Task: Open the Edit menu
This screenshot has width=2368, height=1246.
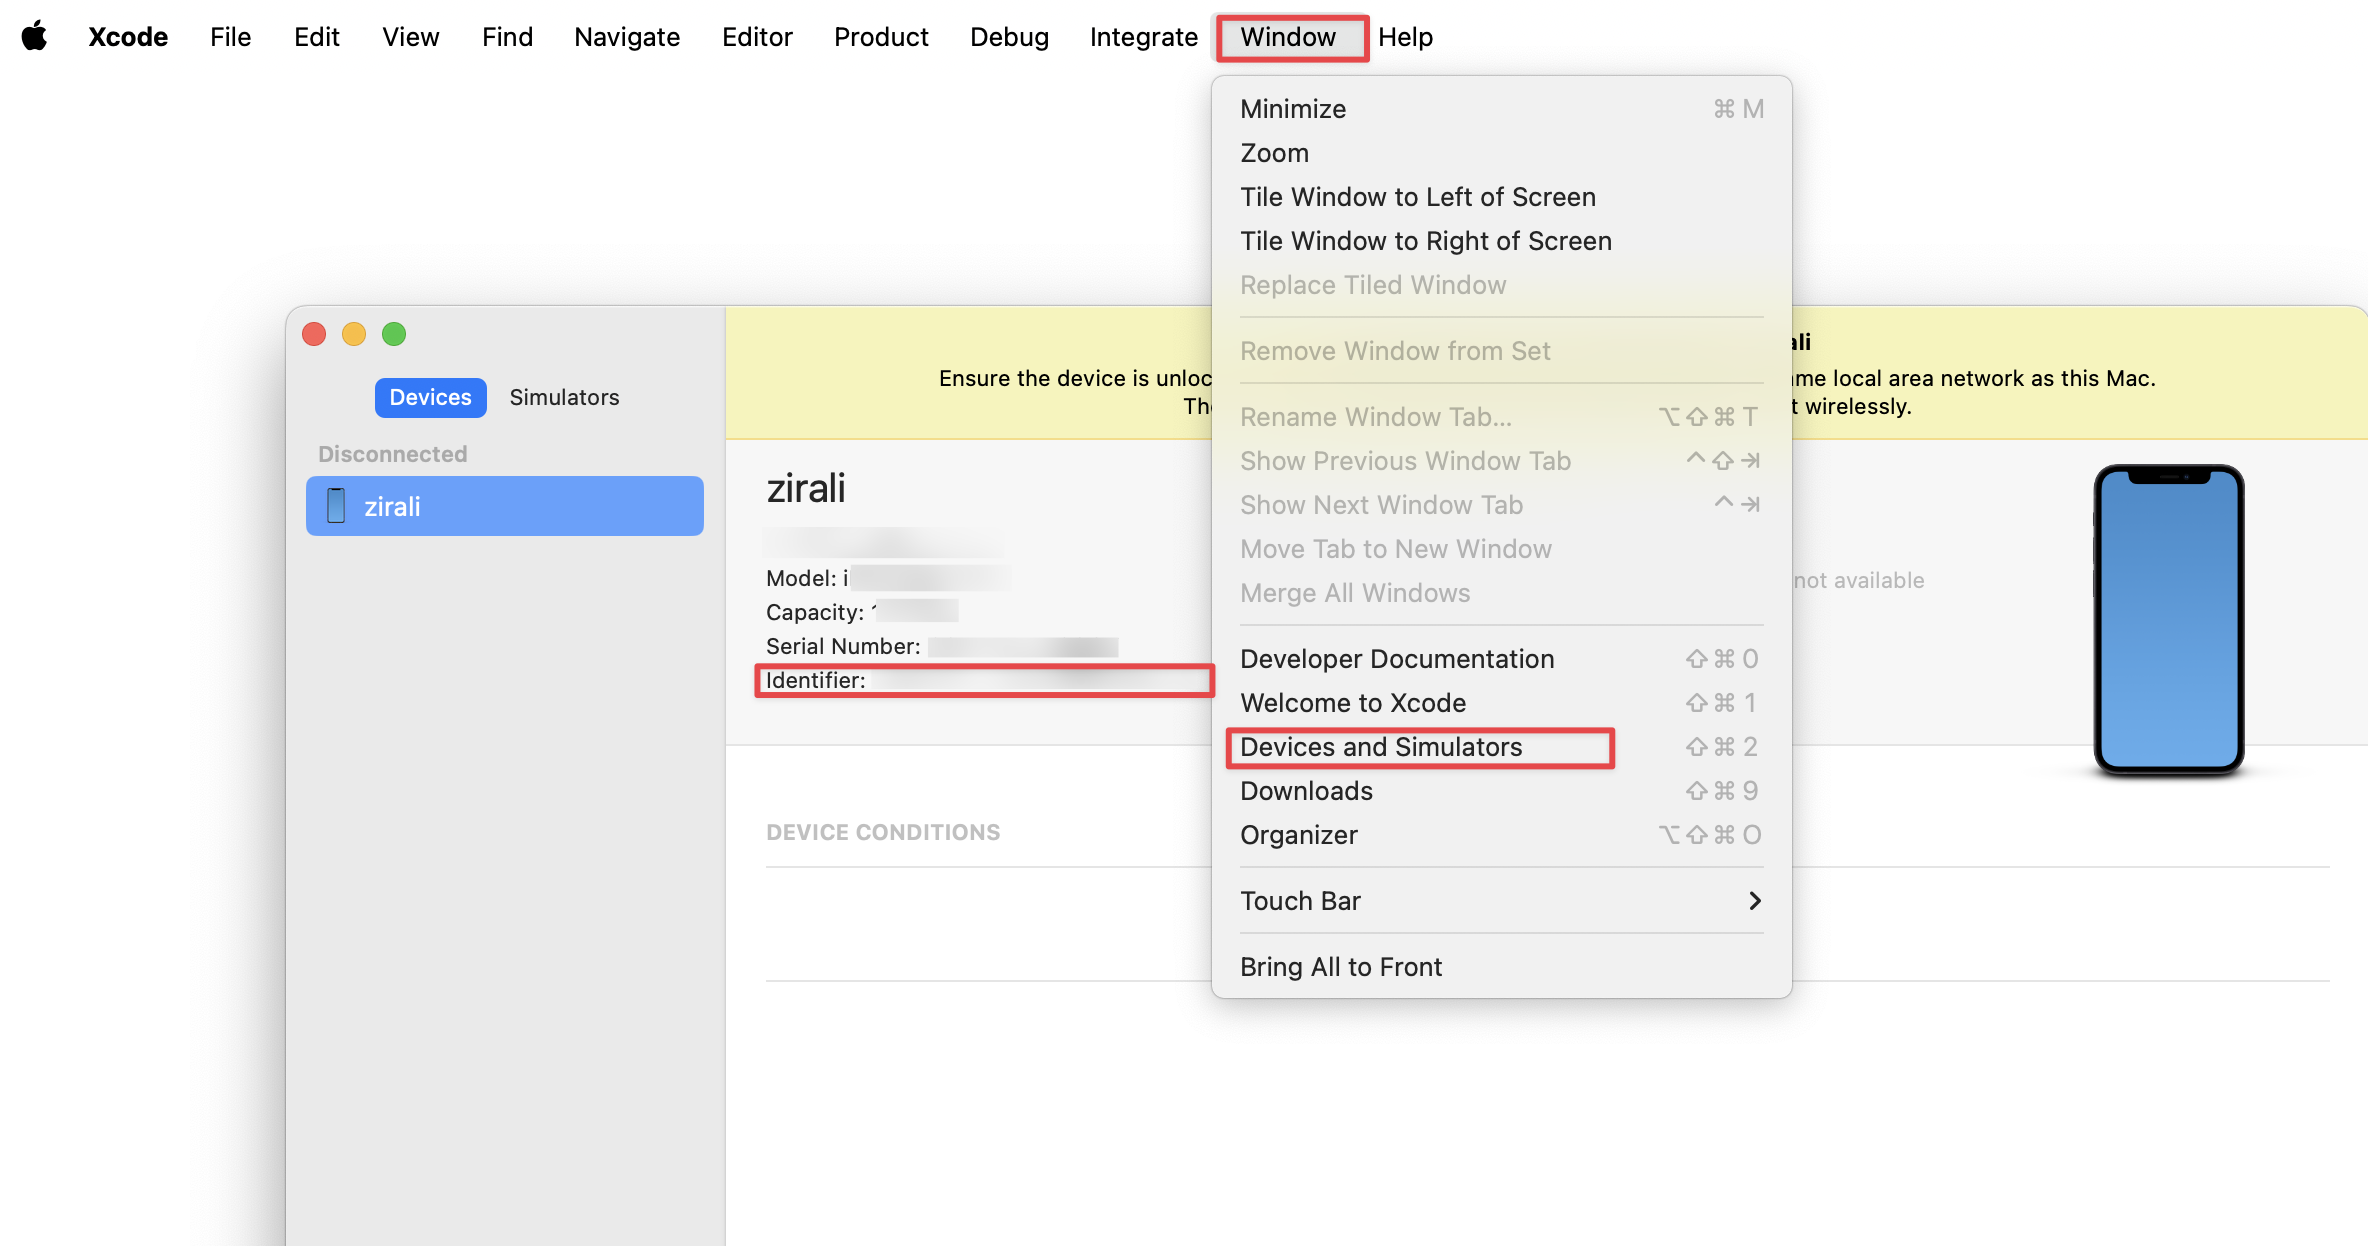Action: tap(316, 37)
